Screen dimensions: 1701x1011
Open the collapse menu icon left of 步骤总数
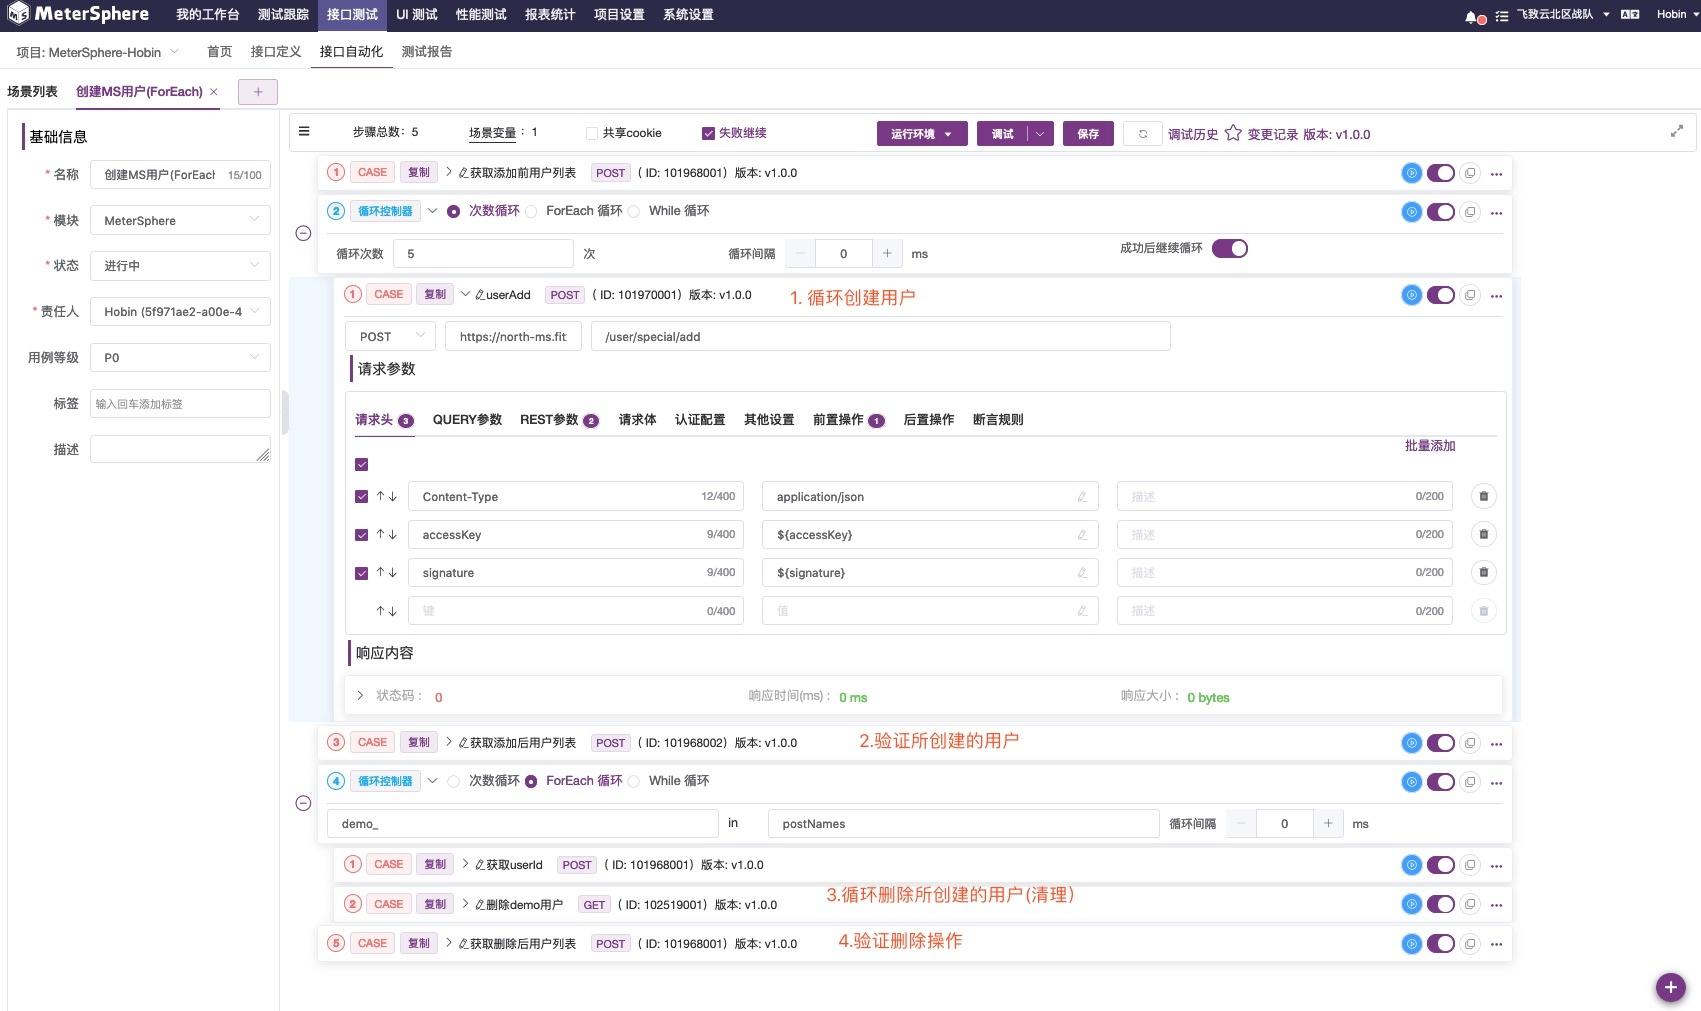(304, 131)
